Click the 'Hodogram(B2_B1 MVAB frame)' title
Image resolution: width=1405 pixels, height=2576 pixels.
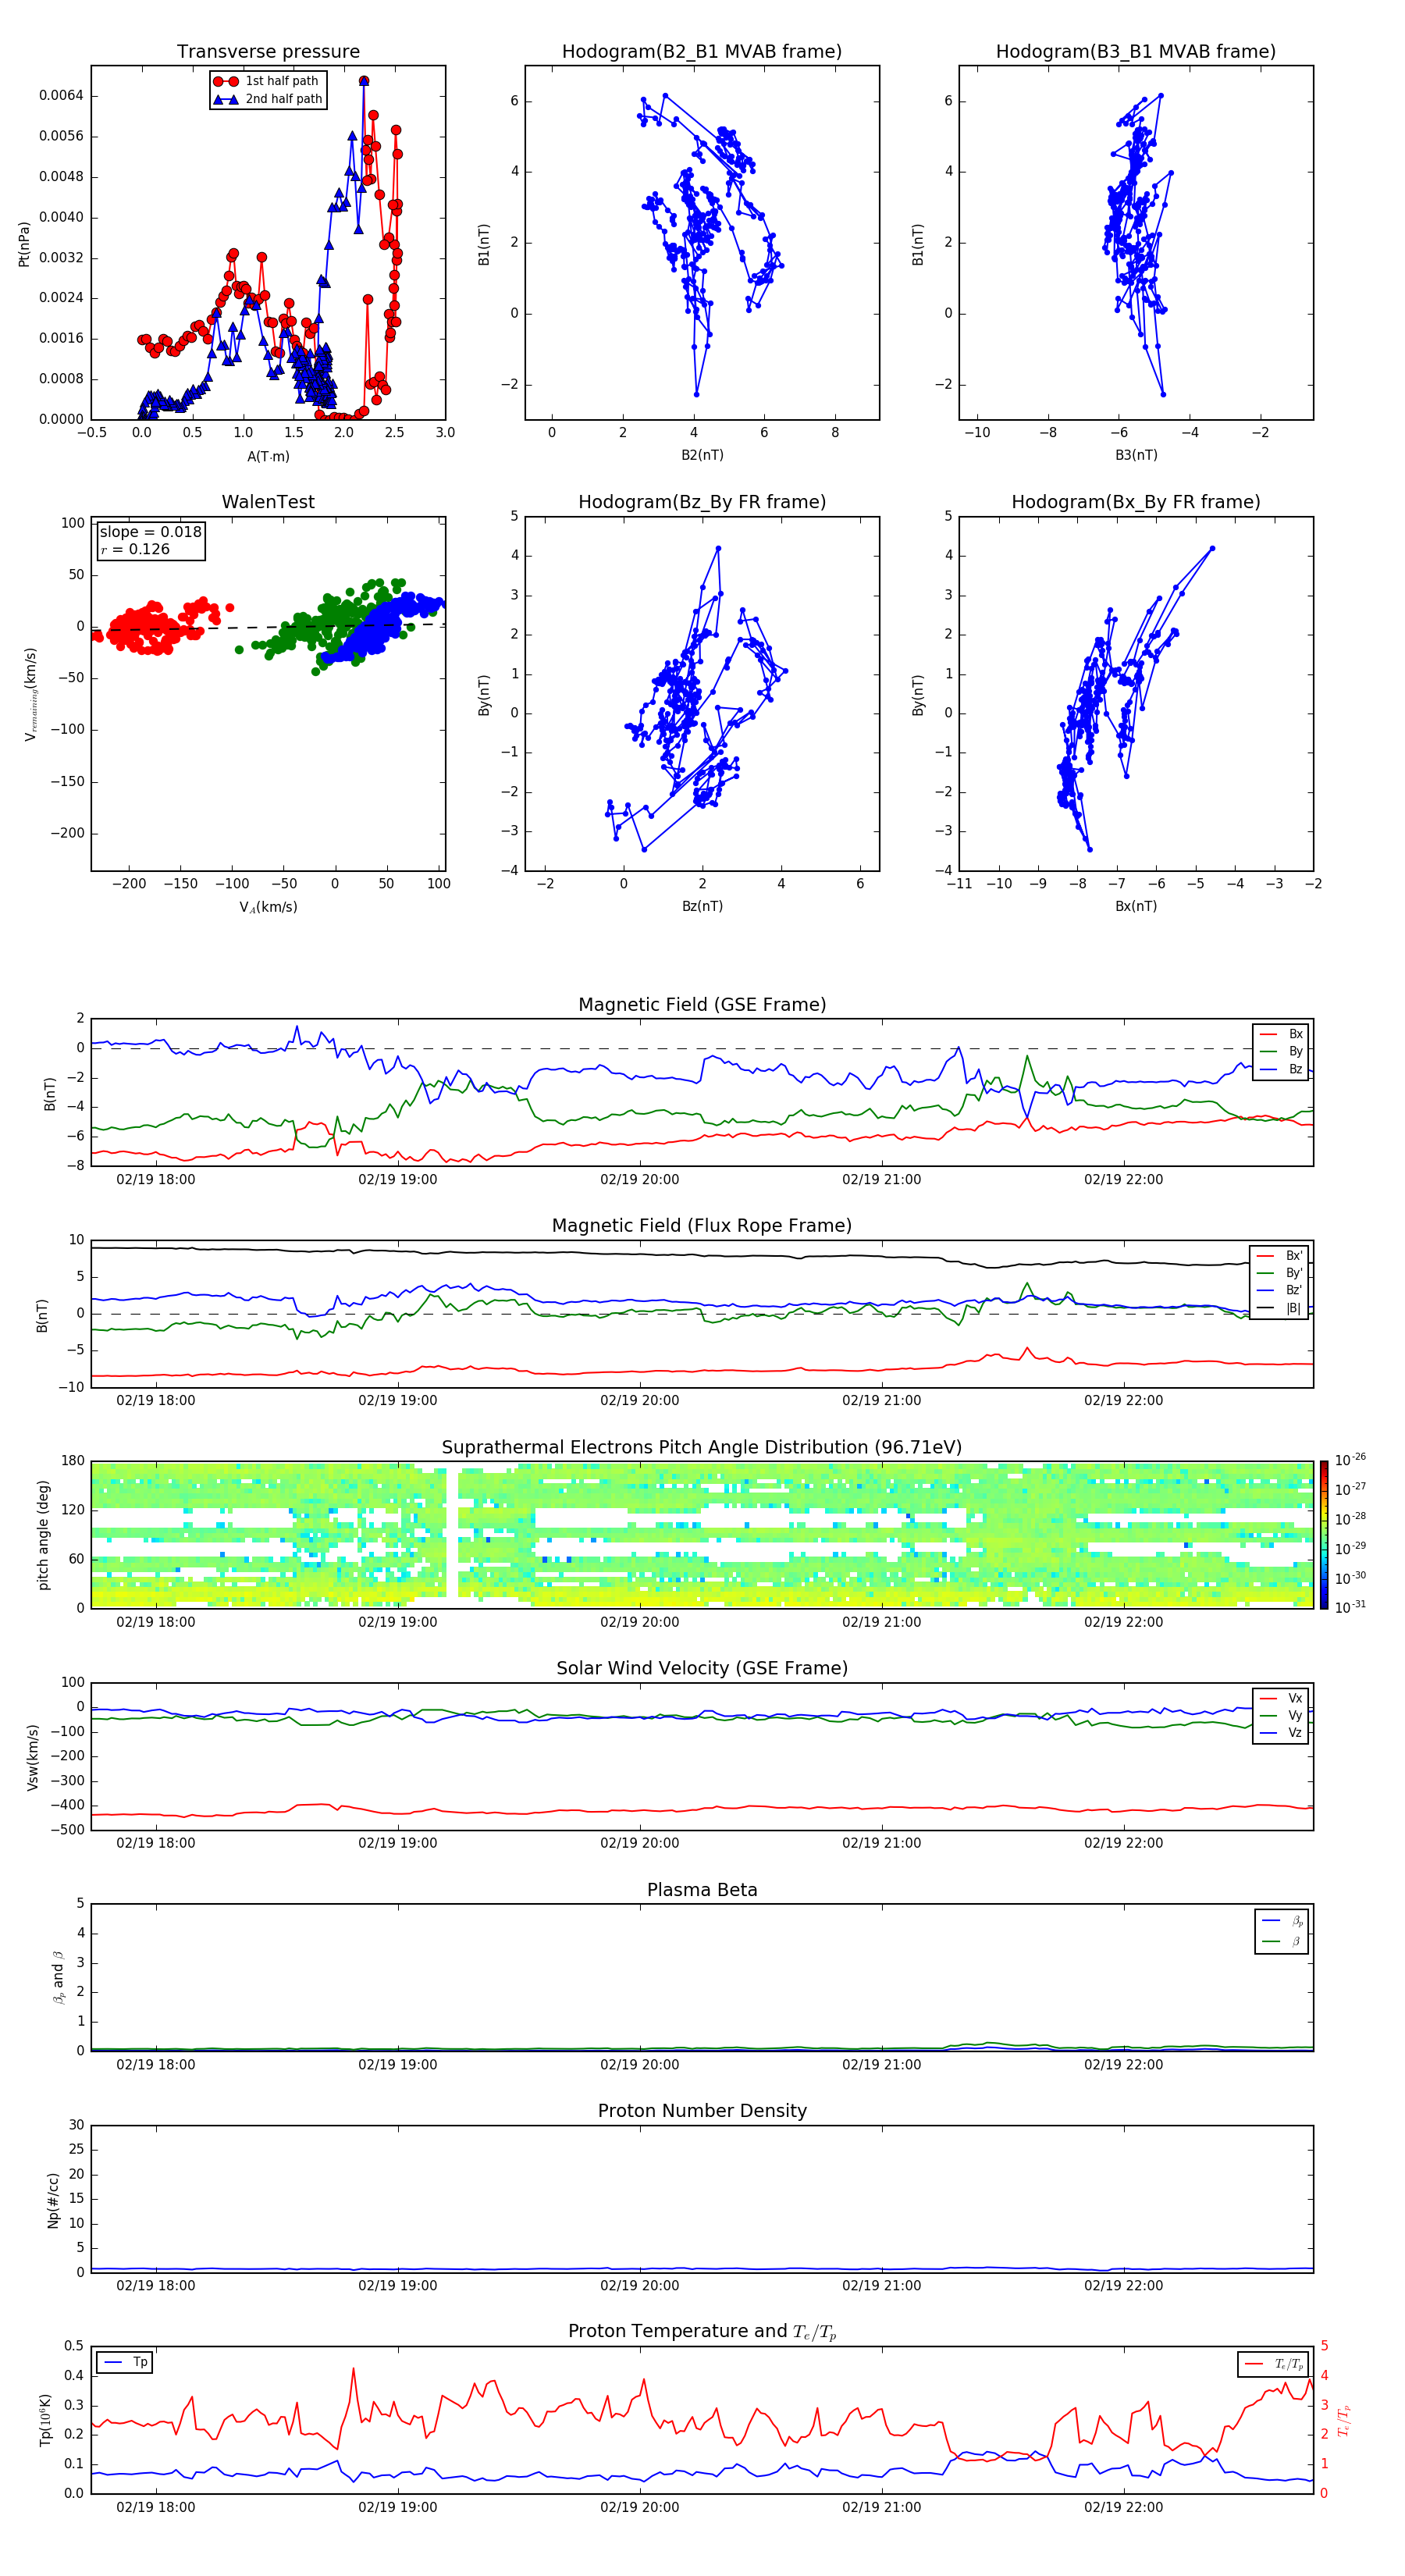pyautogui.click(x=702, y=52)
